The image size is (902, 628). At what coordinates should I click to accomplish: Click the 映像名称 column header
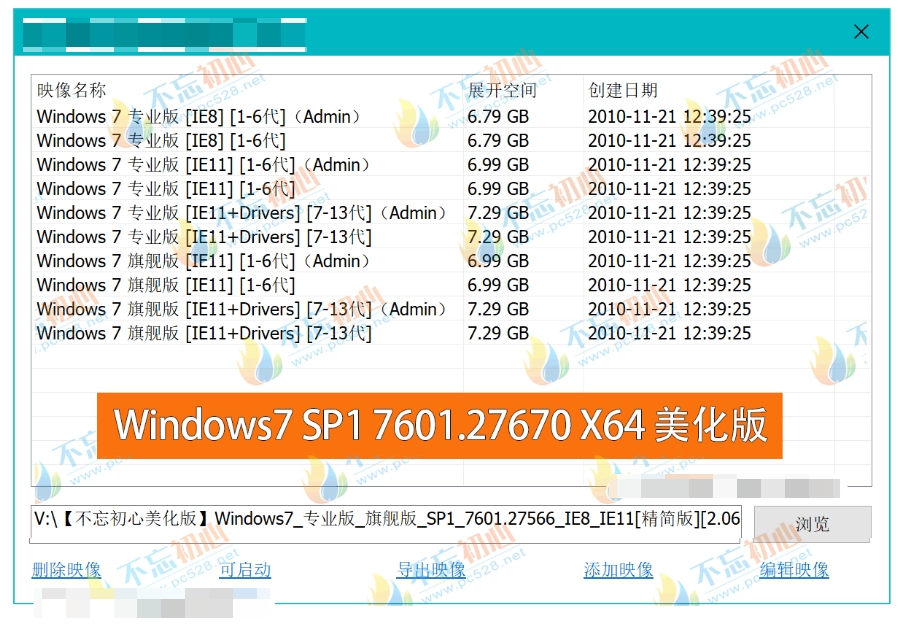pyautogui.click(x=71, y=90)
